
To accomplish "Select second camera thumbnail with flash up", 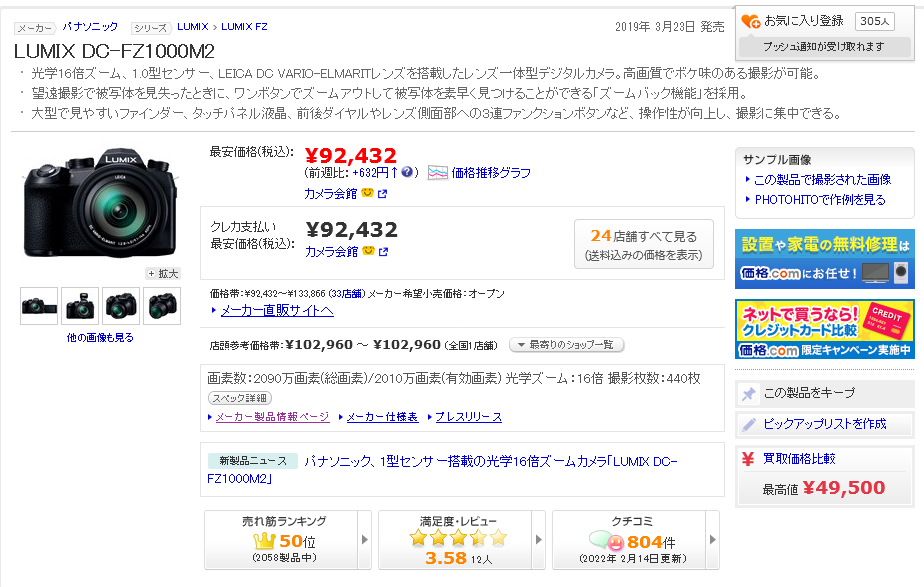I will 80,306.
